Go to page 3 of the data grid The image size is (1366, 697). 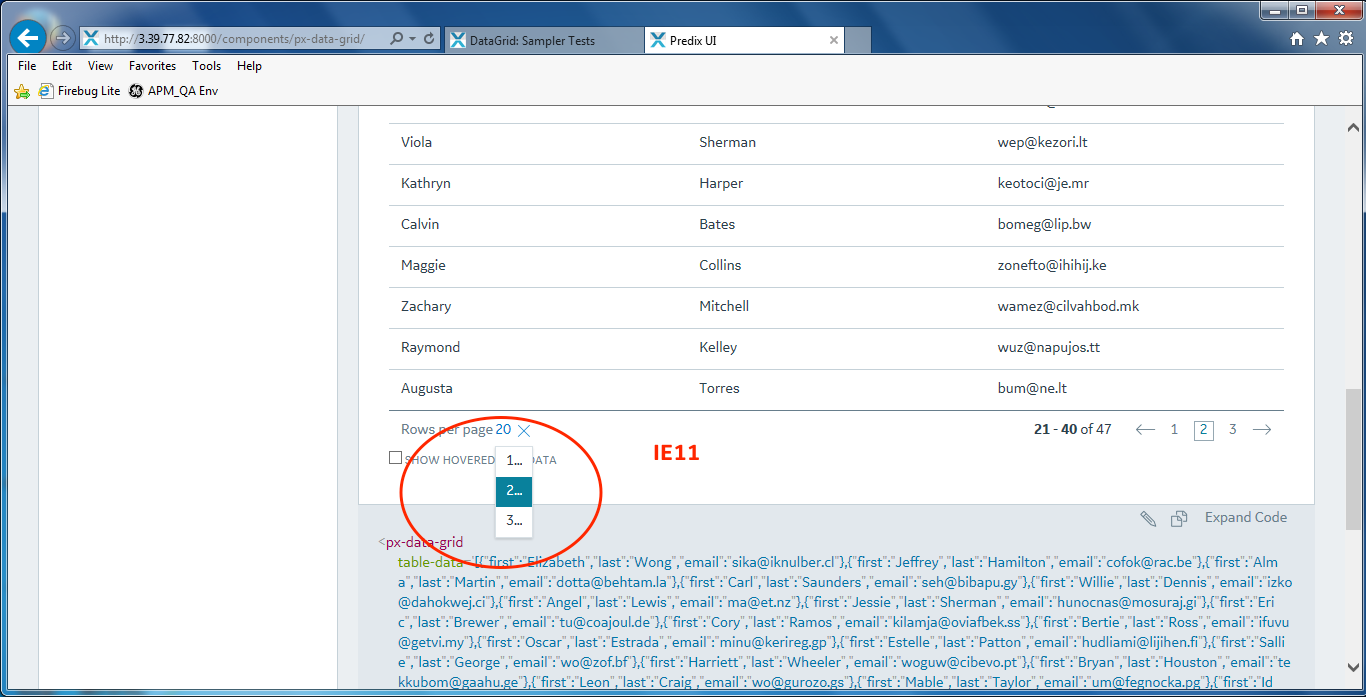[1232, 429]
